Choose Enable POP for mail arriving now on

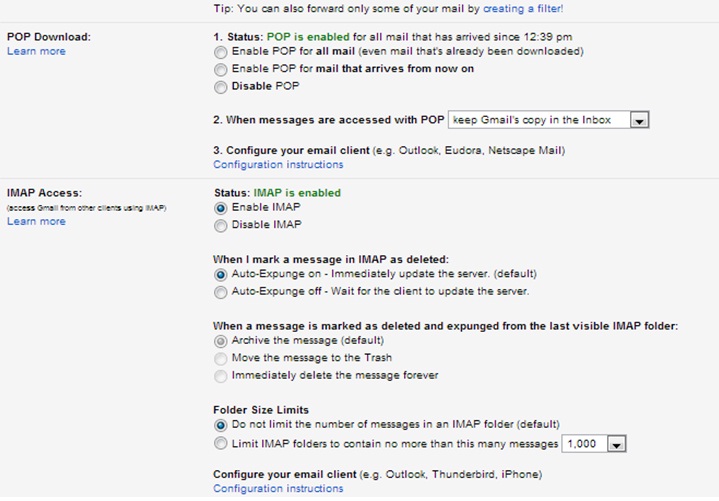pyautogui.click(x=220, y=69)
